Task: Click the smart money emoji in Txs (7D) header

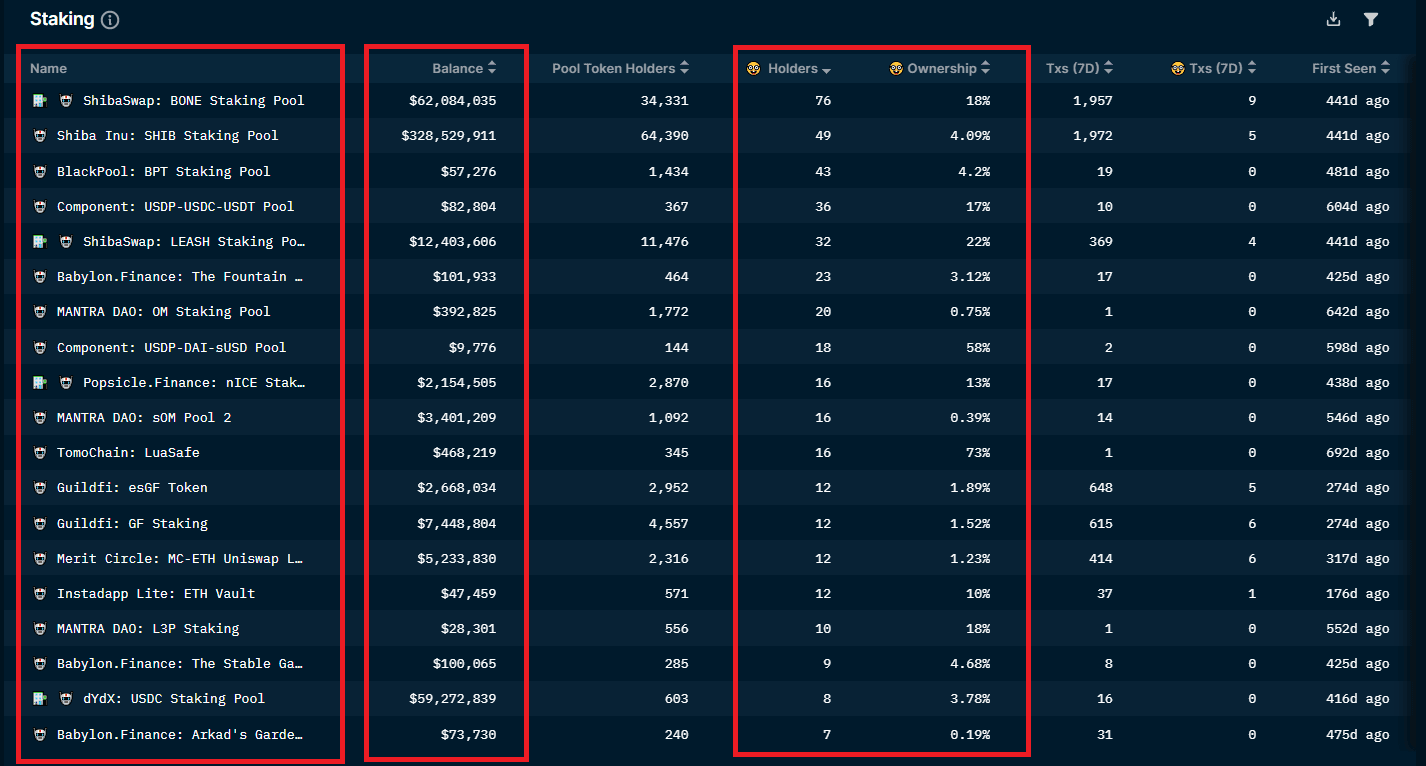Action: pyautogui.click(x=1178, y=68)
